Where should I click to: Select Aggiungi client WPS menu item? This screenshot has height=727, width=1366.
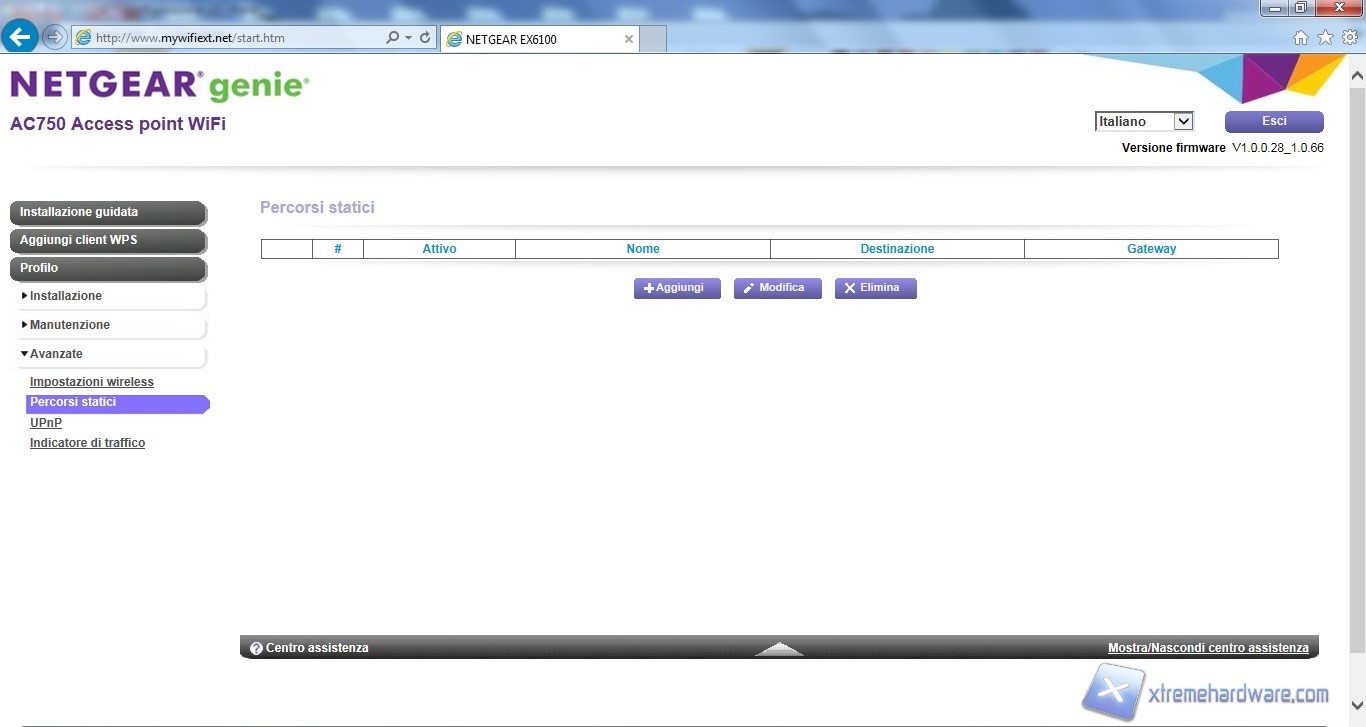pyautogui.click(x=108, y=241)
